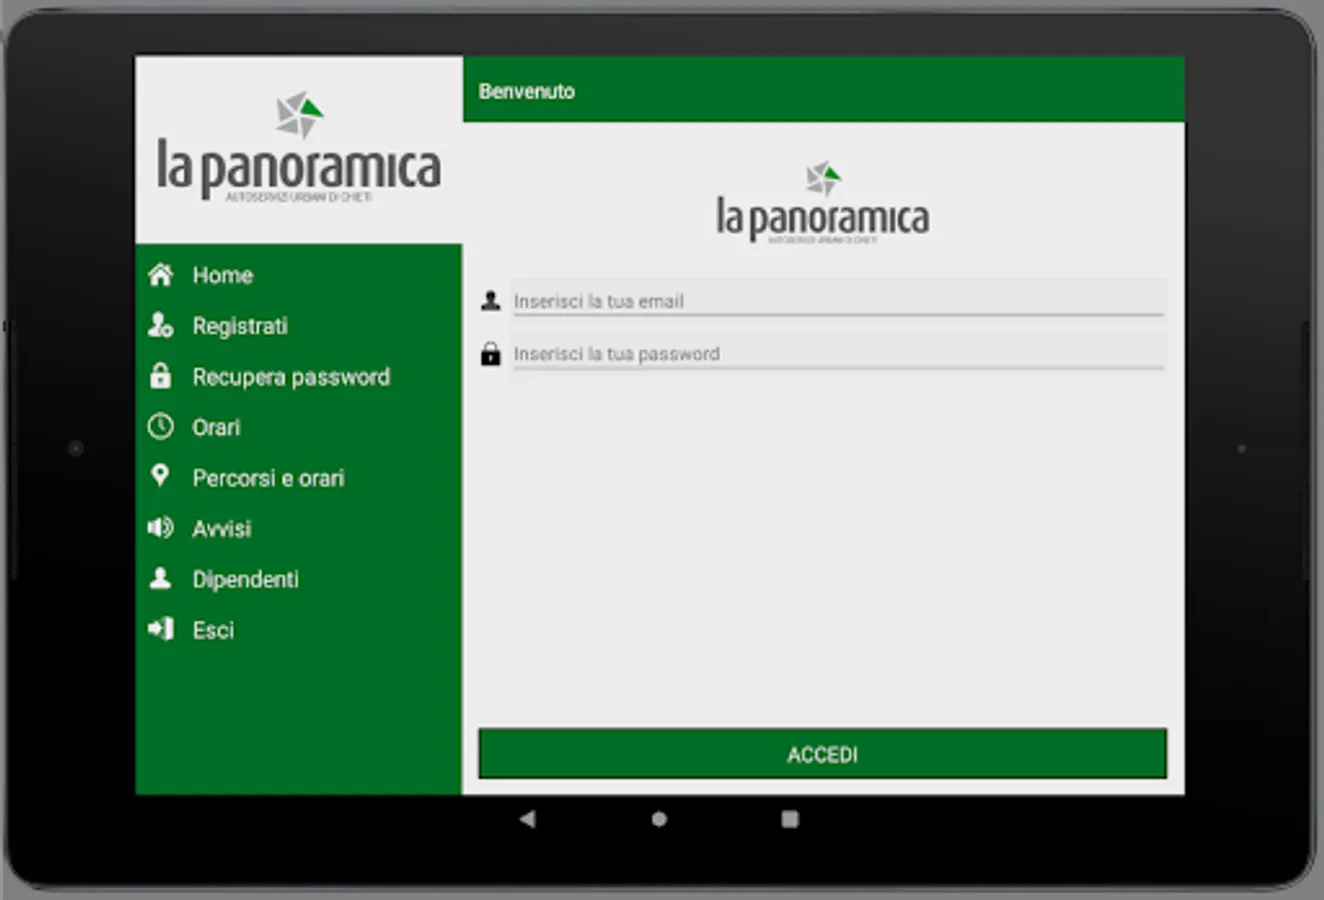Click the la panoramica logo in sidebar
Viewport: 1324px width, 900px height.
coord(299,148)
